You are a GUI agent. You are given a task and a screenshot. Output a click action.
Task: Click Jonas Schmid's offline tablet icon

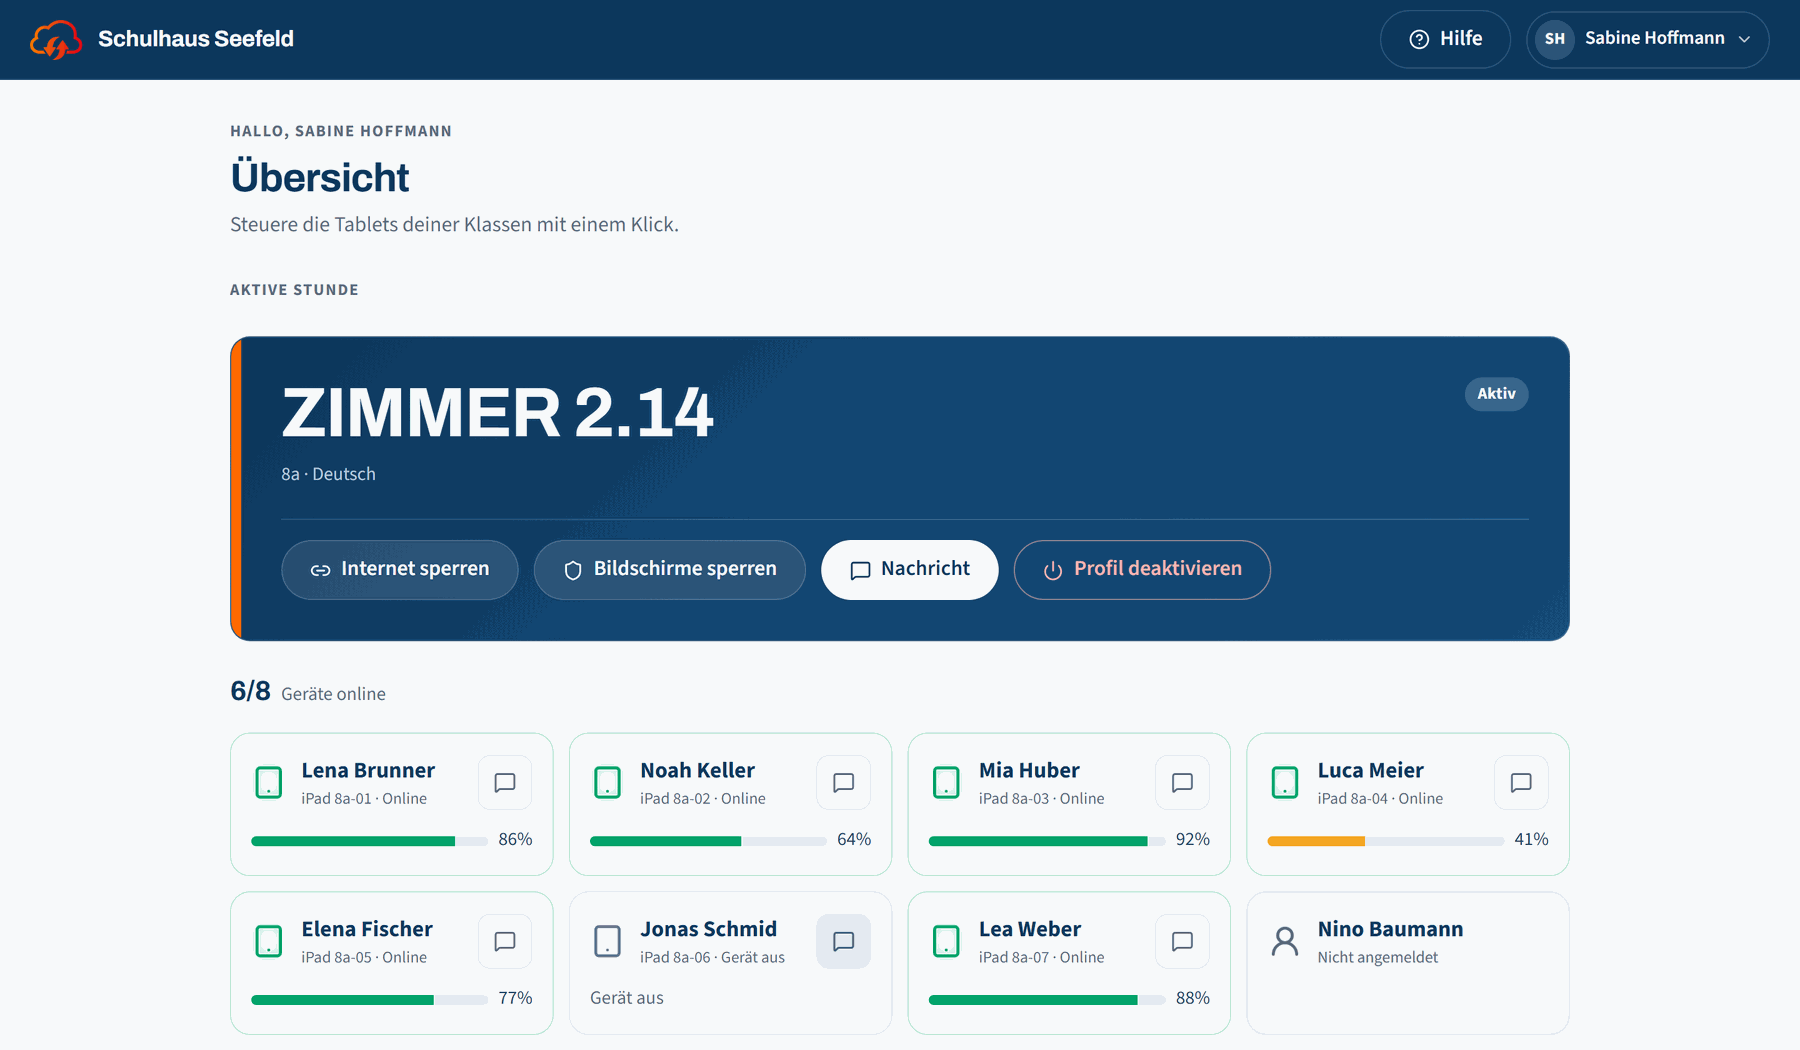608,942
